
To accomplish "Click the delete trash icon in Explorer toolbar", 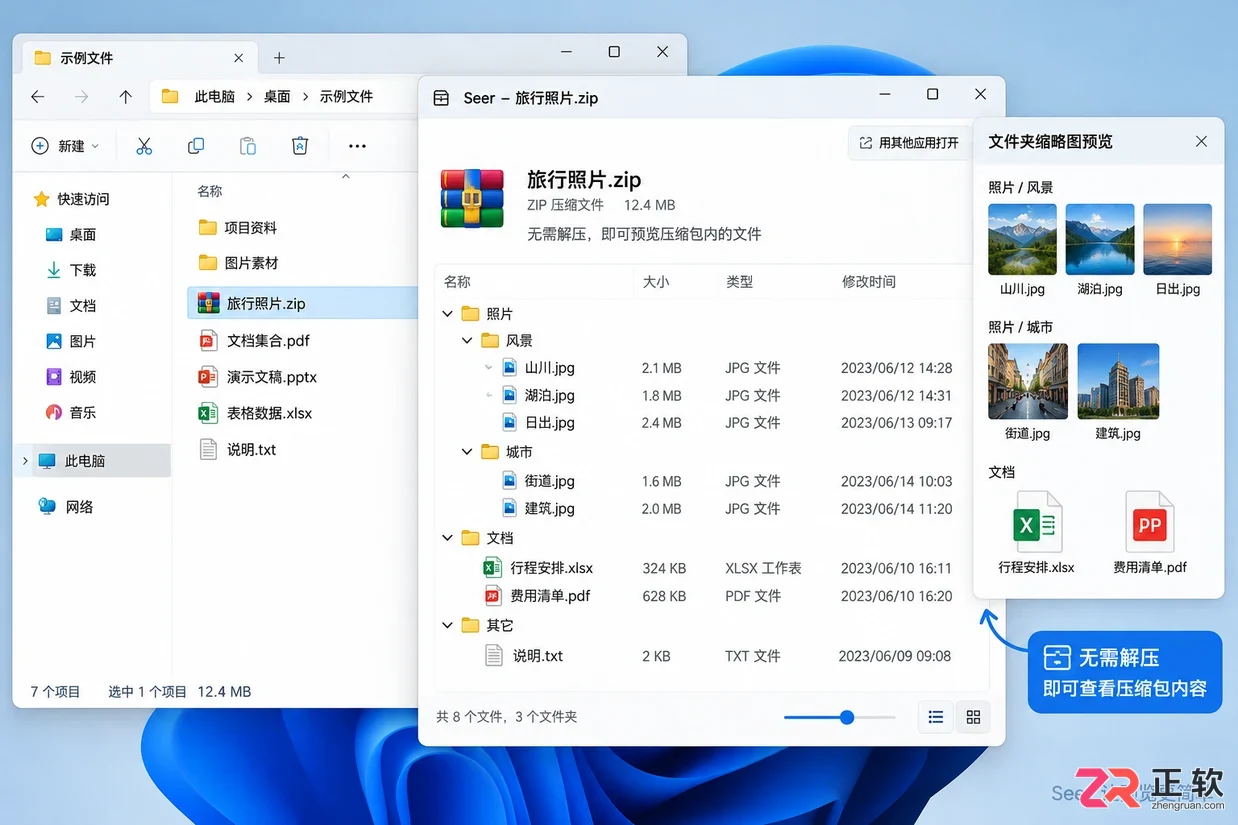I will pos(300,146).
